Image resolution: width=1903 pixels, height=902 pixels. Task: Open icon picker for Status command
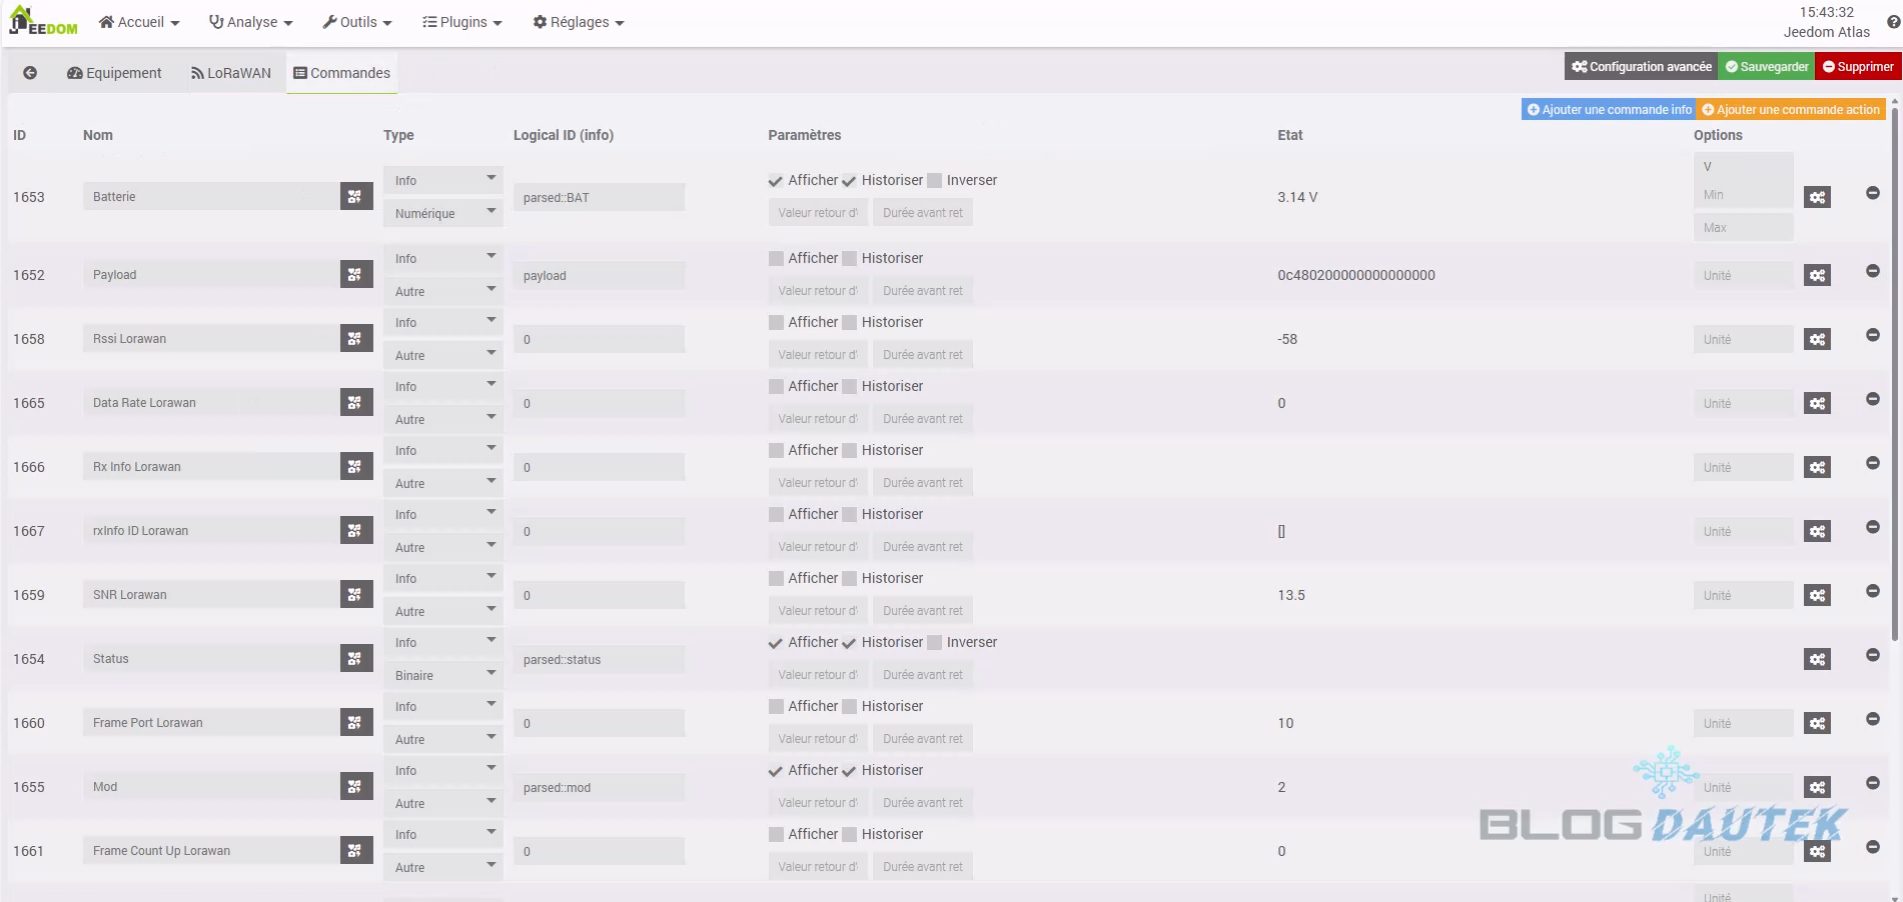tap(356, 659)
